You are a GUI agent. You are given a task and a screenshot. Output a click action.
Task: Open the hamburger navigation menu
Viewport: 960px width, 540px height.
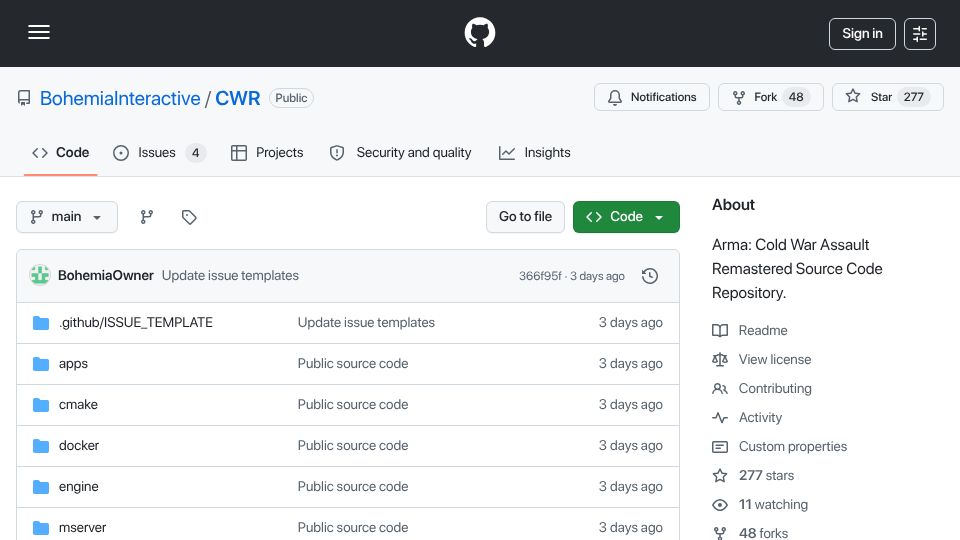[39, 32]
